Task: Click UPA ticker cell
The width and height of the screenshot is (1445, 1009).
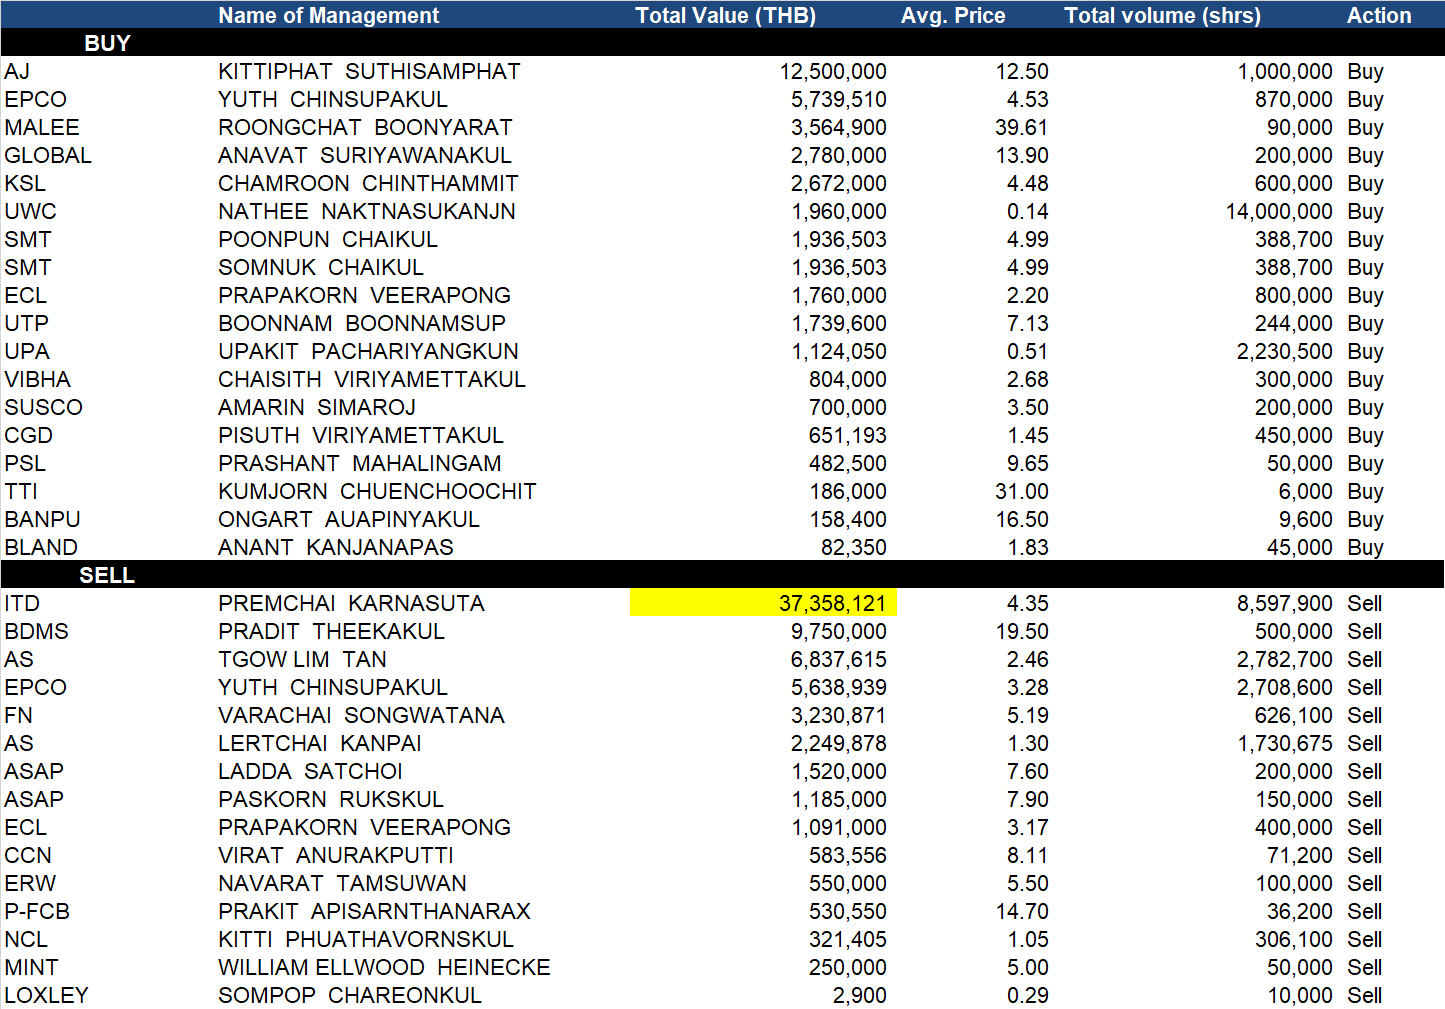Action: pyautogui.click(x=27, y=351)
